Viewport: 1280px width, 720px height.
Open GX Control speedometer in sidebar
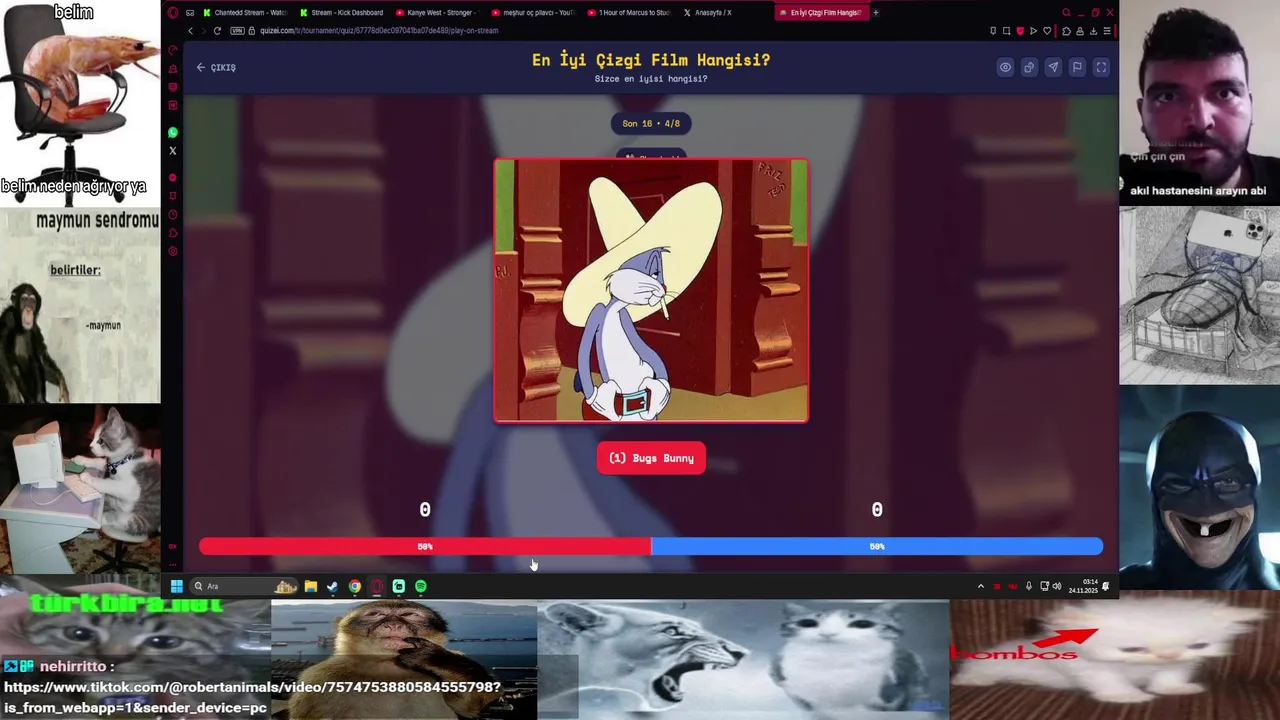click(173, 50)
